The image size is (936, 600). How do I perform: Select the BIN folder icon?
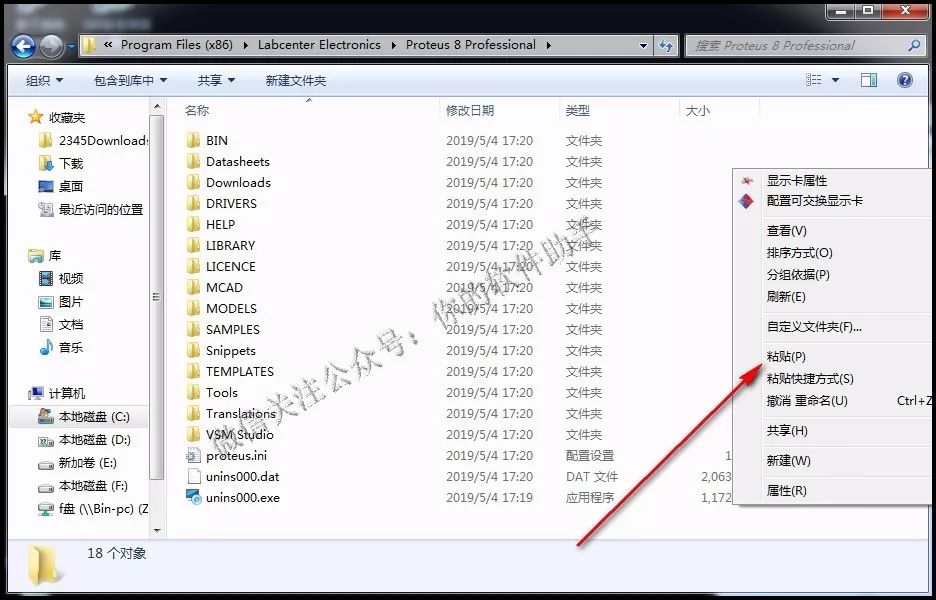tap(193, 140)
